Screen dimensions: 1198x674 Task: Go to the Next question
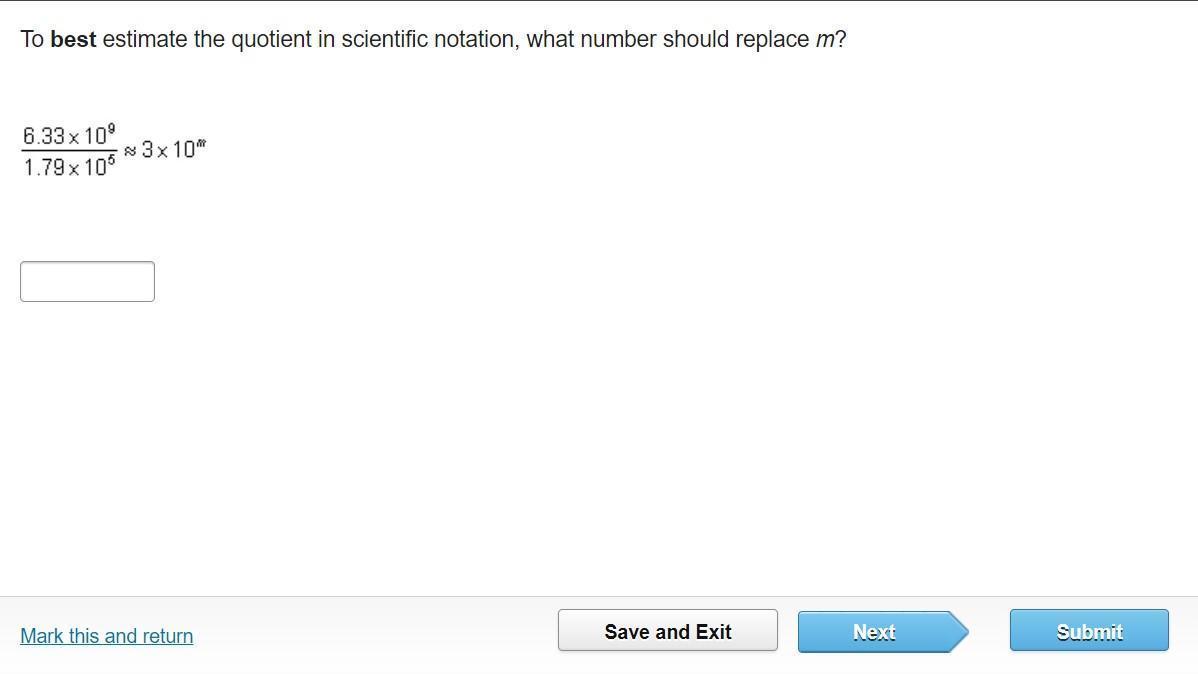point(874,632)
